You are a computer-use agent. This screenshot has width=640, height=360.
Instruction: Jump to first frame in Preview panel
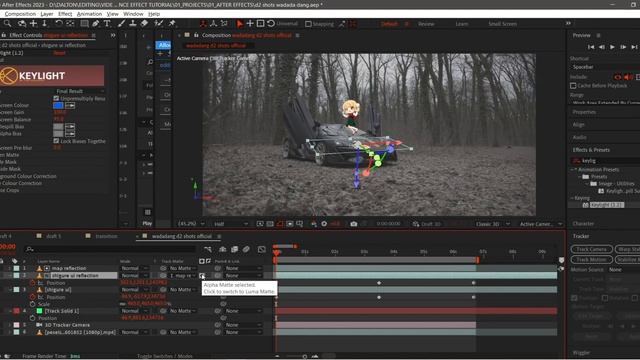(591, 47)
